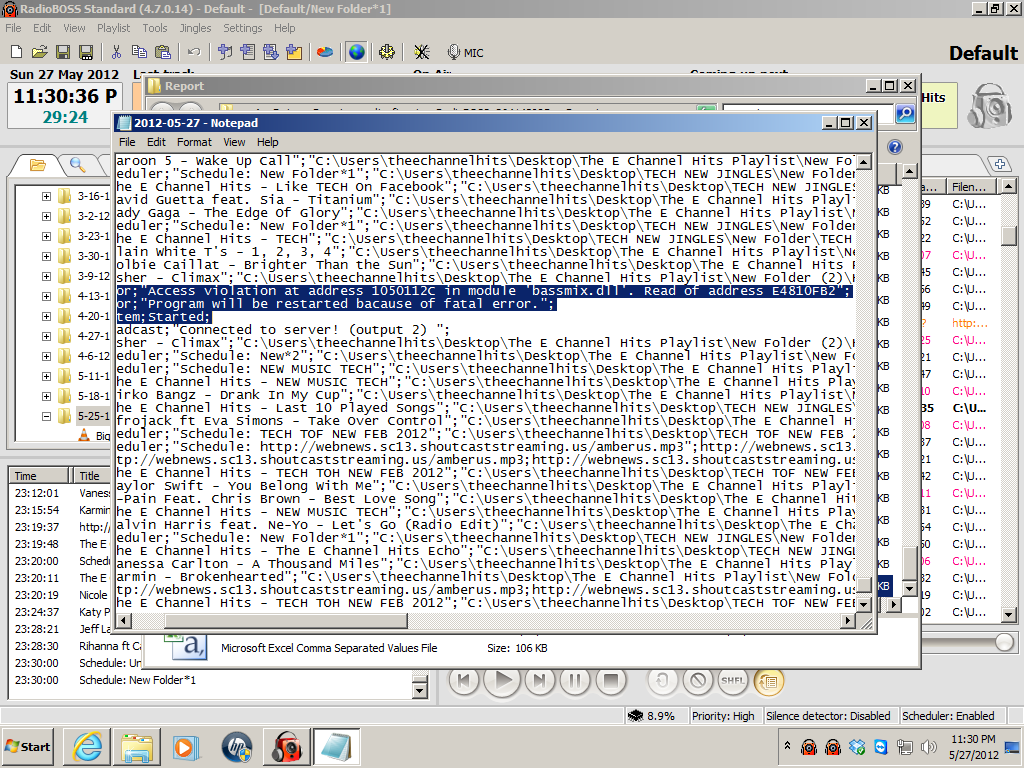Open Notepad's Format menu

pyautogui.click(x=194, y=142)
